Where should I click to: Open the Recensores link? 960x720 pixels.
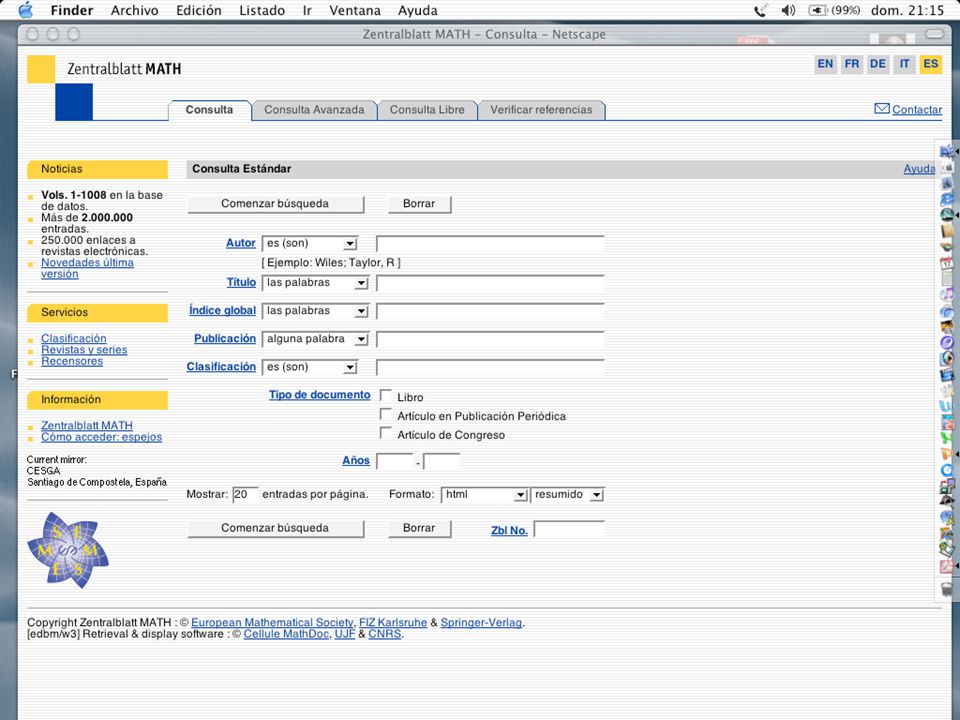coord(72,361)
